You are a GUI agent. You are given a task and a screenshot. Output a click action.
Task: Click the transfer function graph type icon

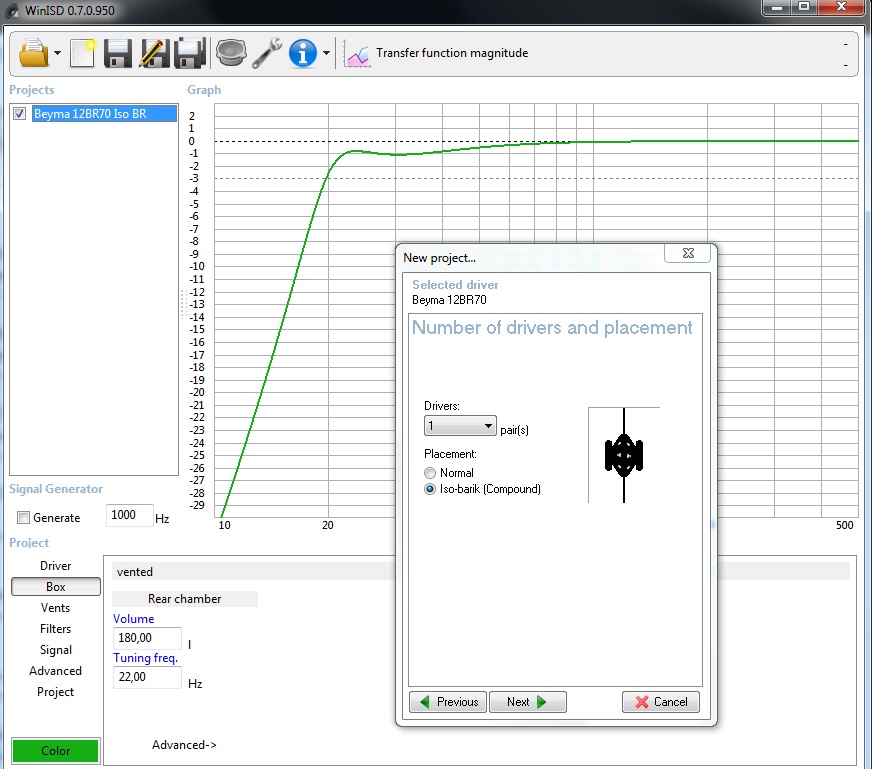(x=357, y=56)
